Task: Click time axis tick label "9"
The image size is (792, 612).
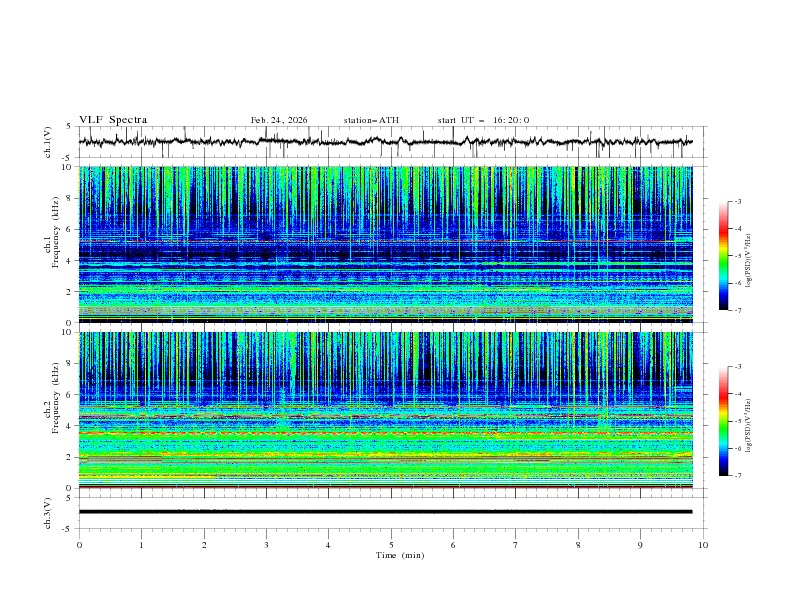Action: (x=640, y=545)
